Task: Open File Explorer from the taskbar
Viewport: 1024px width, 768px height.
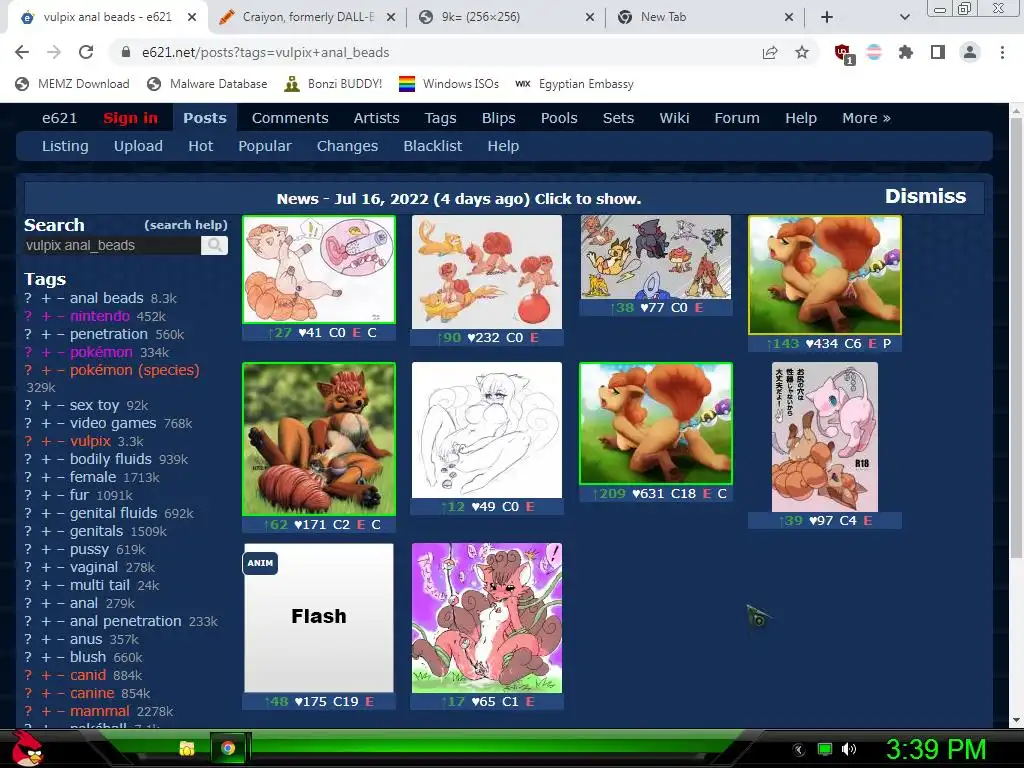Action: pos(187,748)
